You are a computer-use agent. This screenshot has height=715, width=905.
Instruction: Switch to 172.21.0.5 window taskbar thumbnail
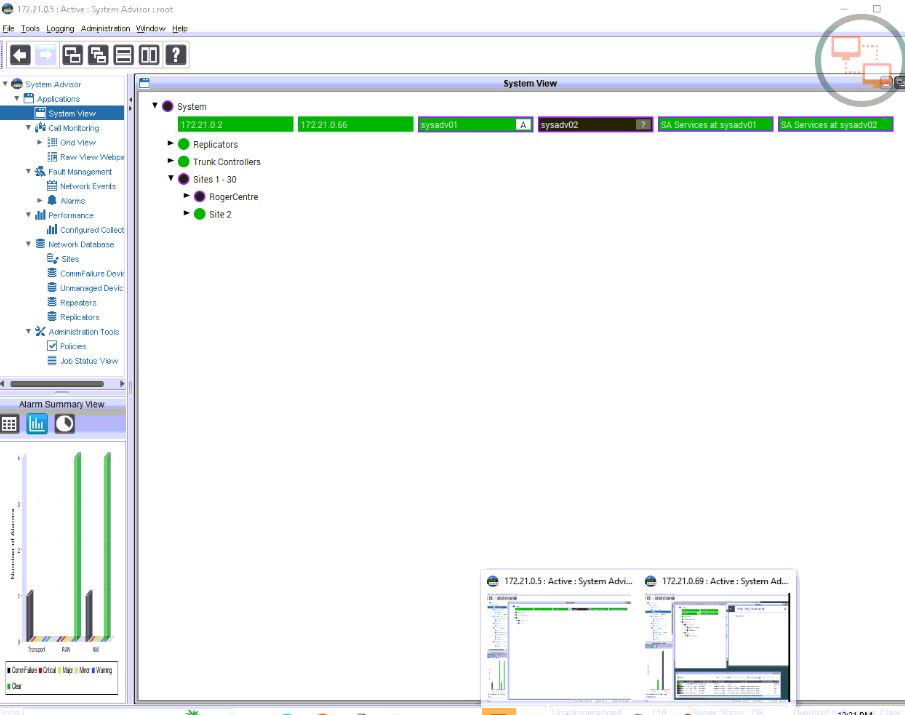pos(560,638)
